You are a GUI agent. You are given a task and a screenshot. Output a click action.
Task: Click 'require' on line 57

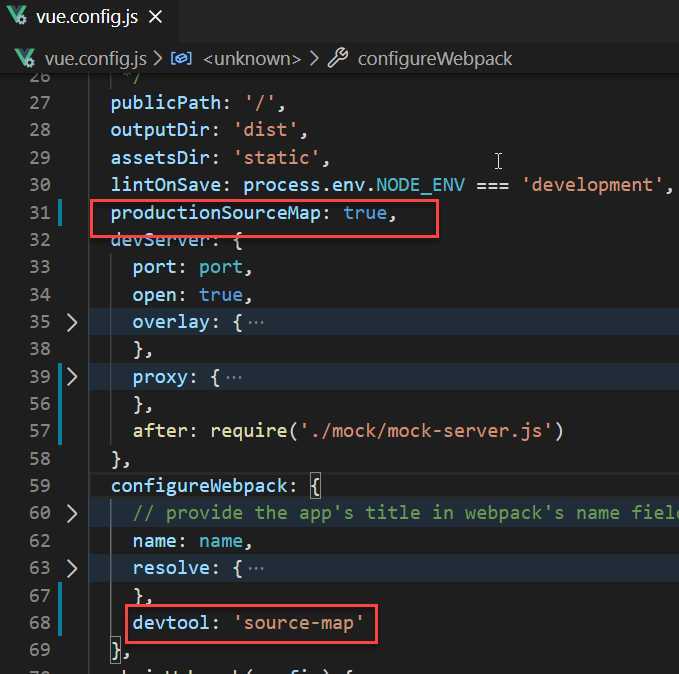click(249, 432)
